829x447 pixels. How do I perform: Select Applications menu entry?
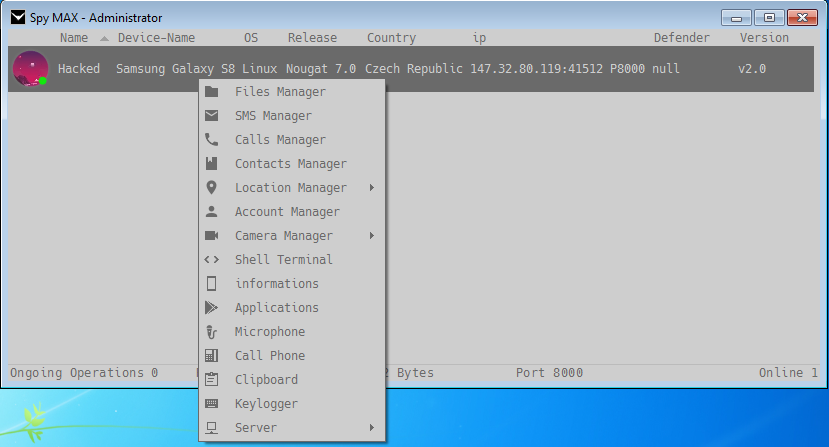[292, 307]
